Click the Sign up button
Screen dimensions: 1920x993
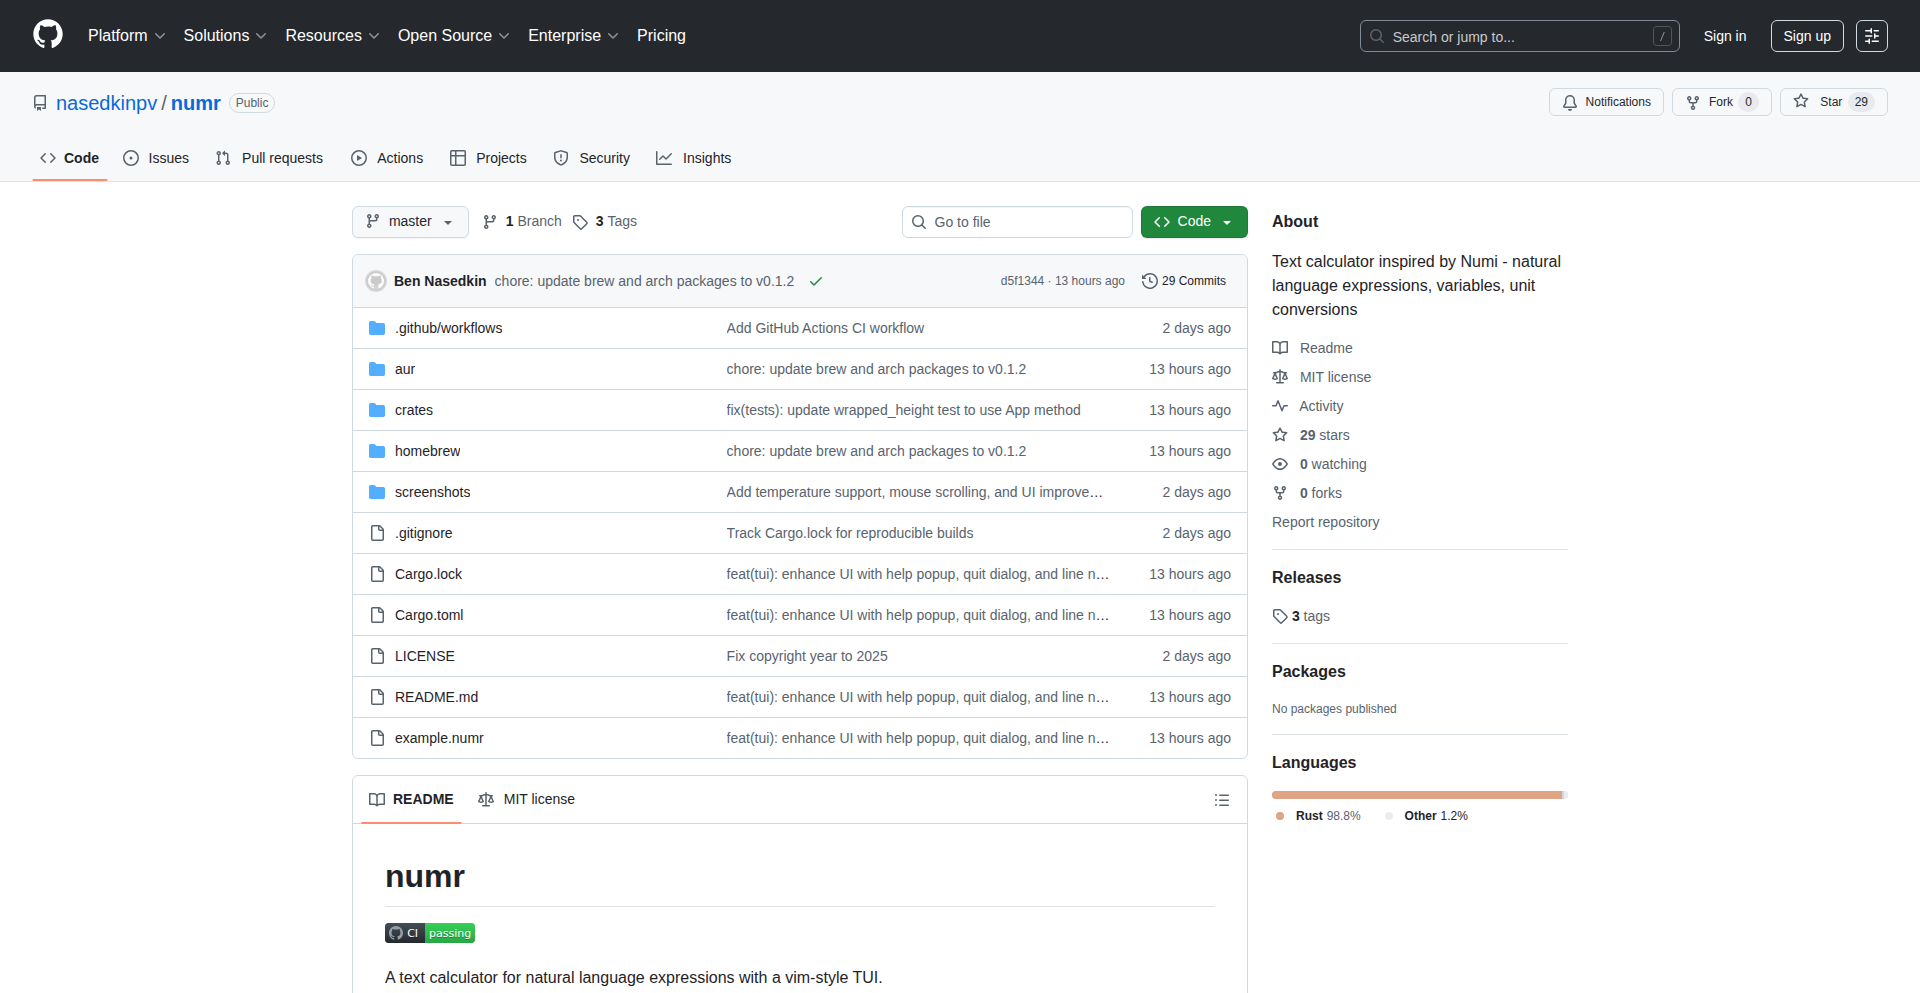(x=1806, y=36)
